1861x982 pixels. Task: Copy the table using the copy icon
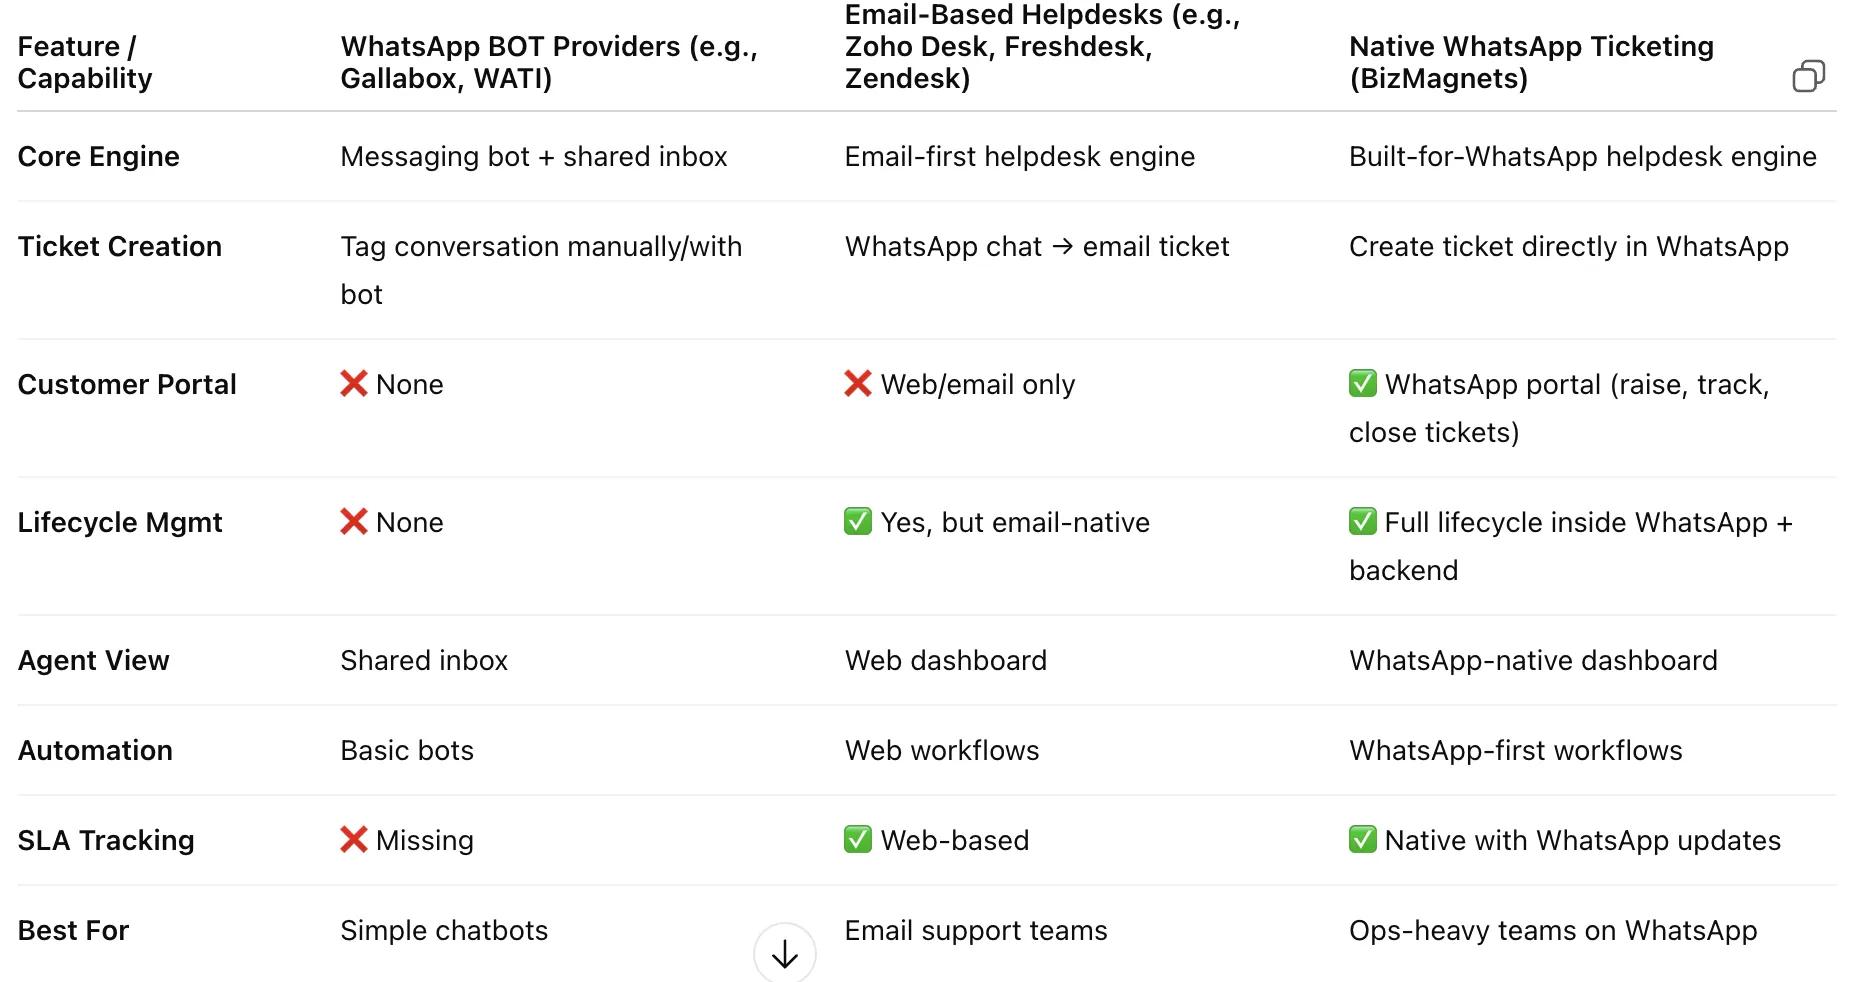click(x=1808, y=76)
